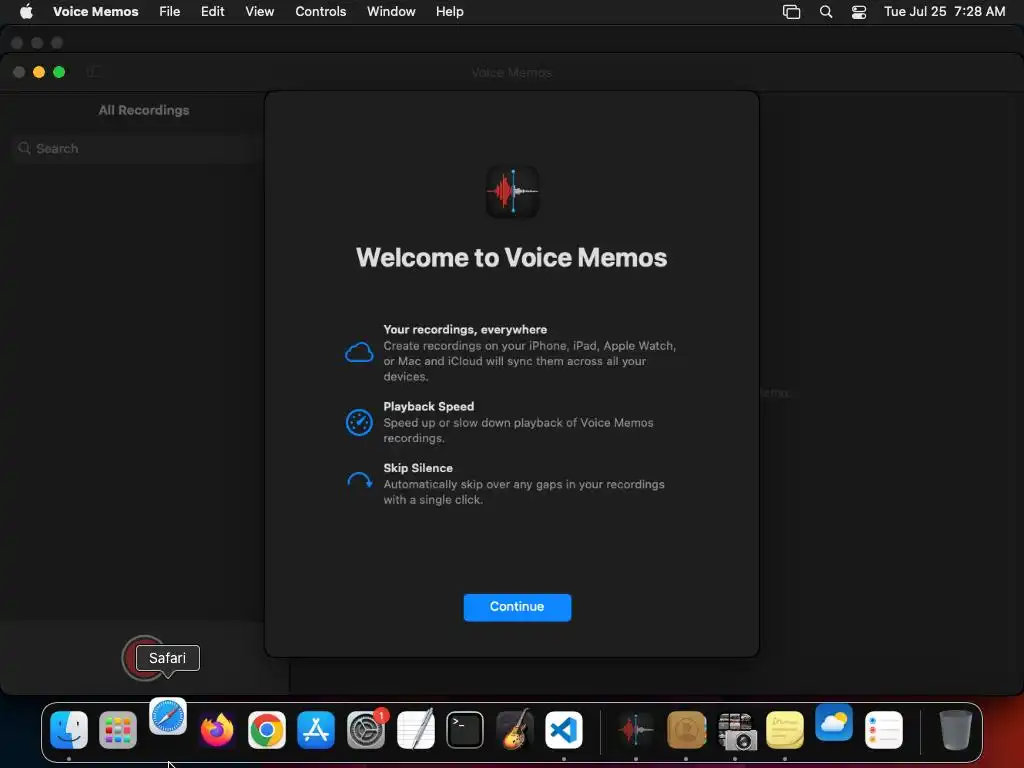The image size is (1024, 768).
Task: Open Contacts from the Dock
Action: tap(686, 729)
